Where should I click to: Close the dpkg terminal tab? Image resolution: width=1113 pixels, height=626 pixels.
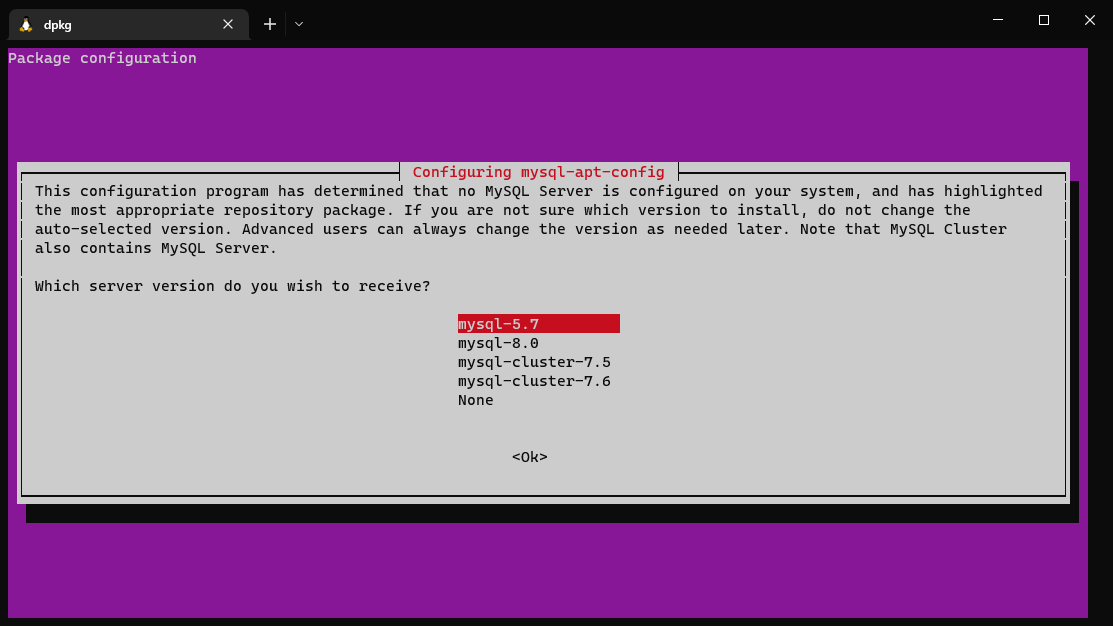[228, 23]
